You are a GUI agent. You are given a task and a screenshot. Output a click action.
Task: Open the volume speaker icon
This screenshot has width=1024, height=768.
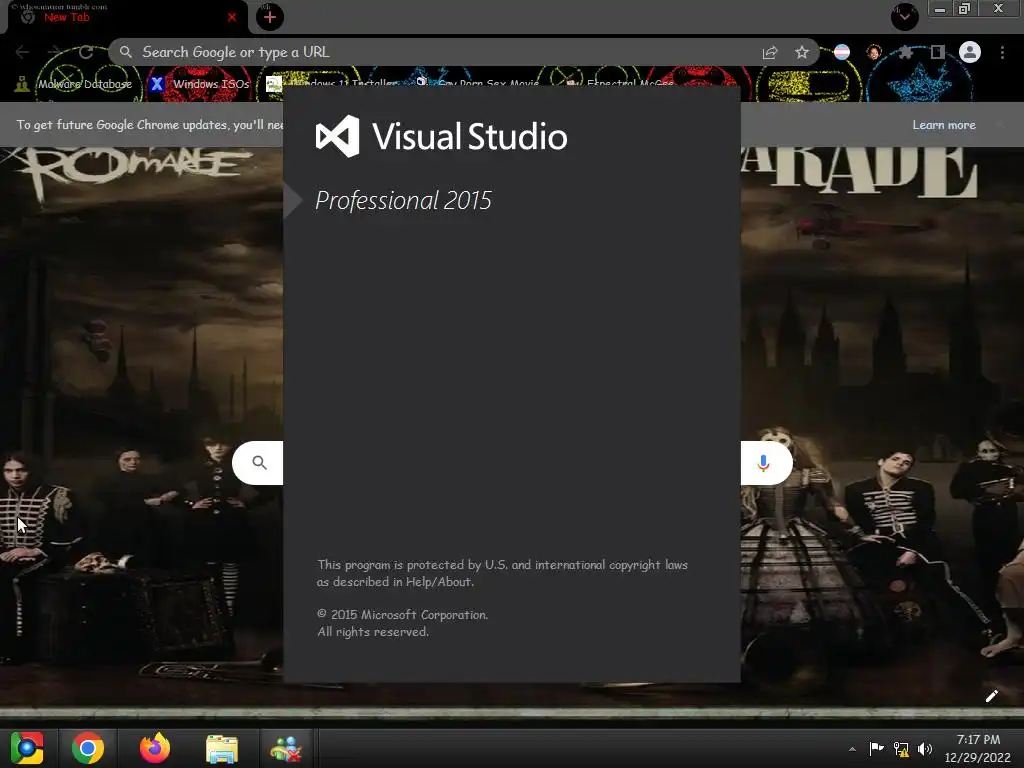click(x=925, y=749)
